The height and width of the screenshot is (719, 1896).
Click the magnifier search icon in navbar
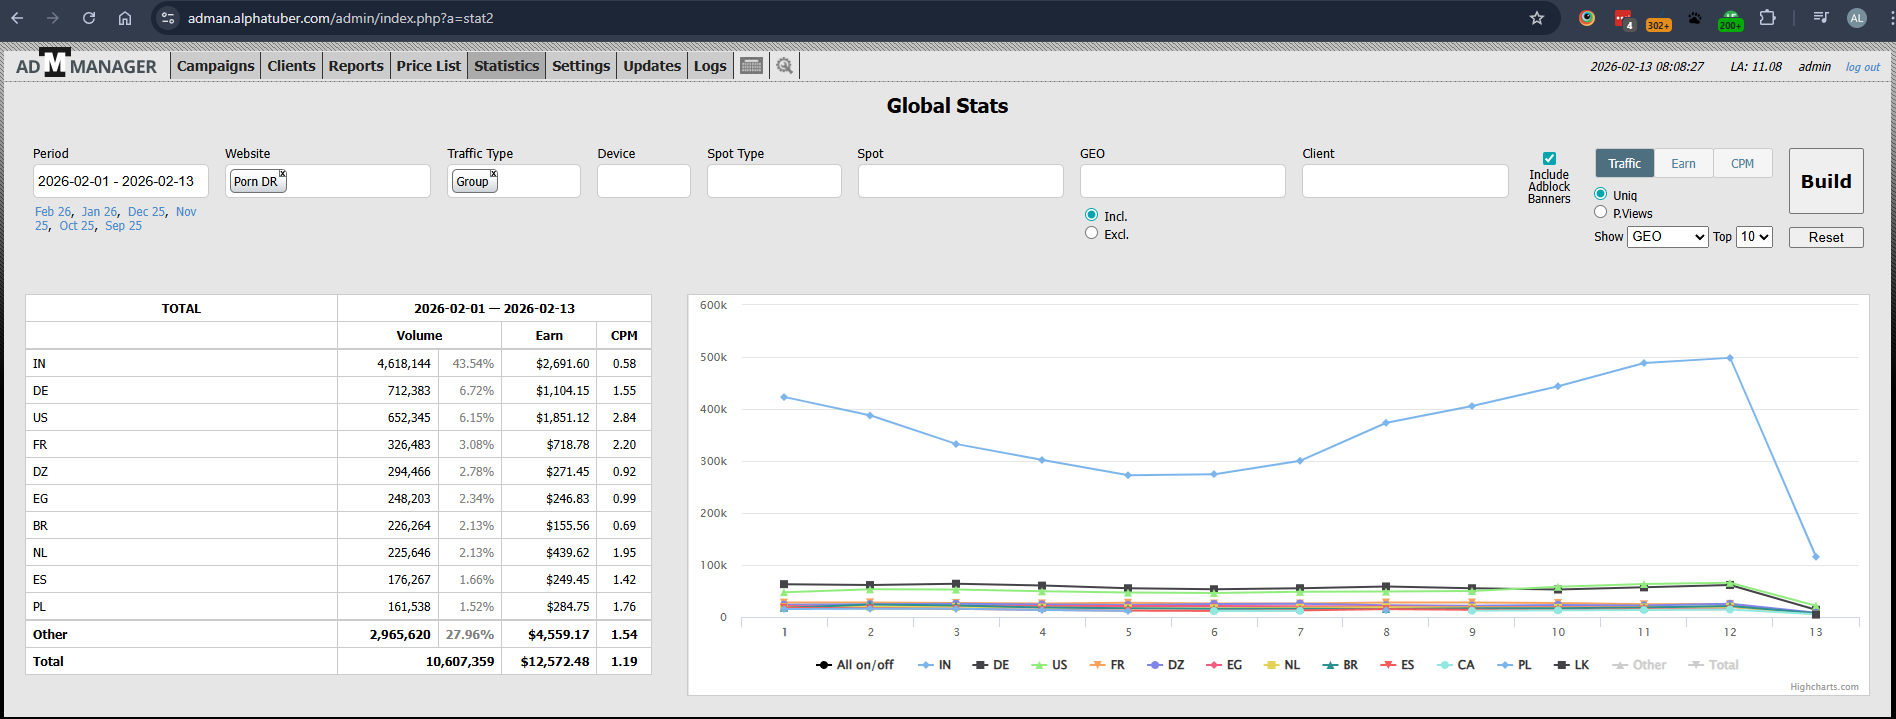click(785, 66)
